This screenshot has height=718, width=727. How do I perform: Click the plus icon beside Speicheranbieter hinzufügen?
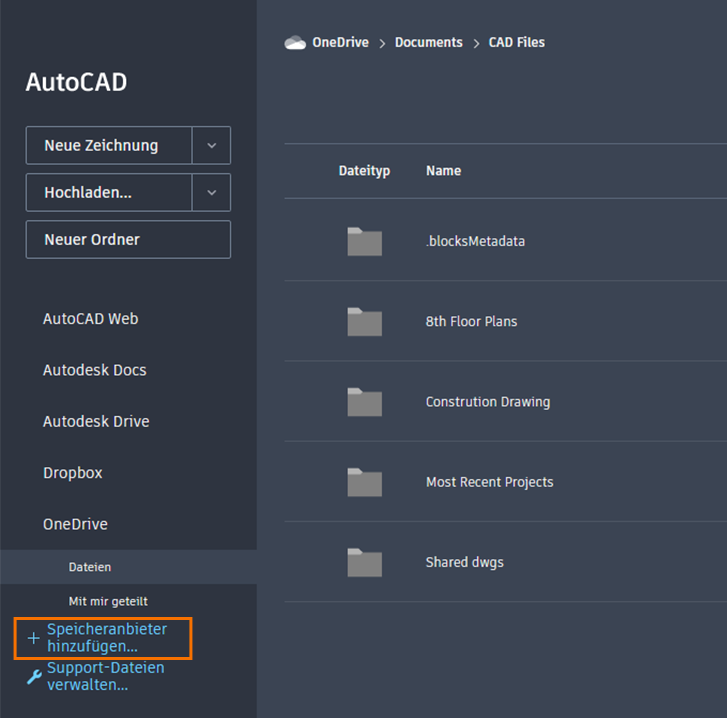[33, 638]
